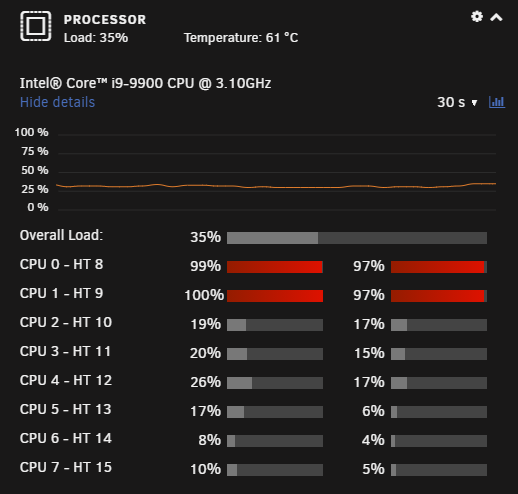Click the Overall Load progress bar

coord(357,238)
